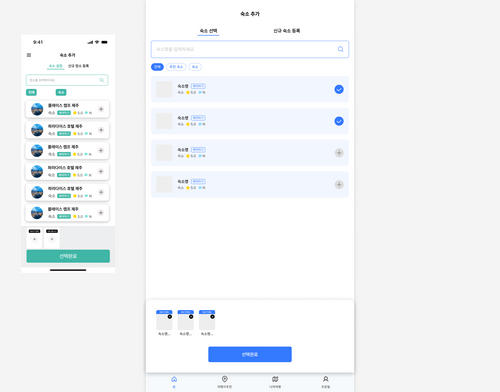Screen dimensions: 500x392
Task: Add sixth lodging card in green mockup
Action: tap(101, 213)
